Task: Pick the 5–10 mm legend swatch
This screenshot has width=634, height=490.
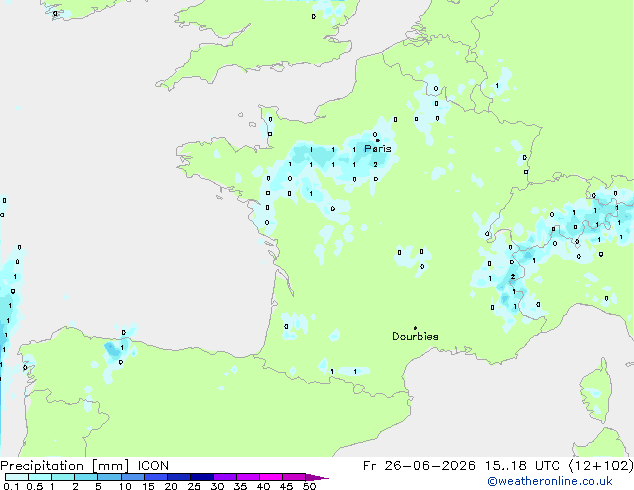Action: pos(109,477)
